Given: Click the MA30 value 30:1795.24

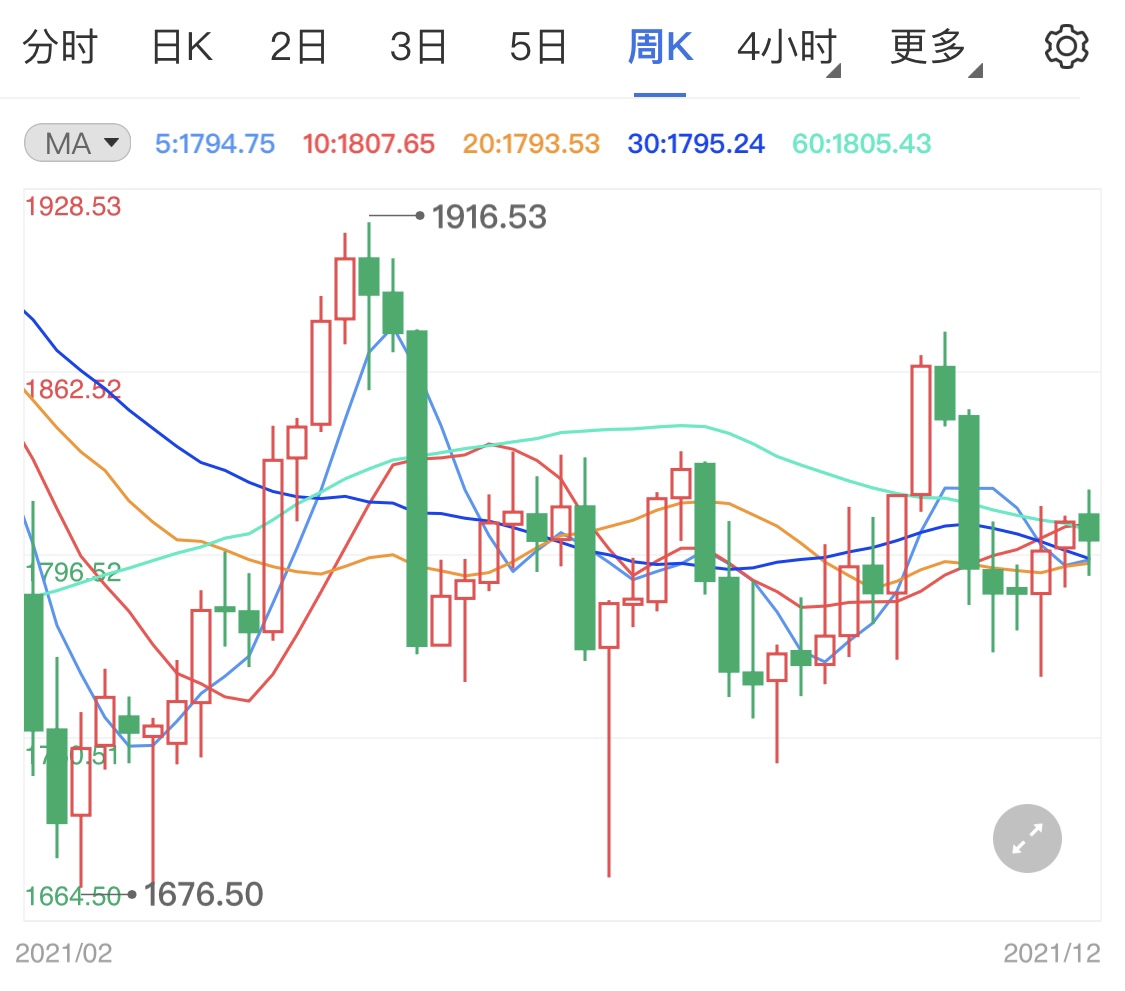Looking at the screenshot, I should click(x=696, y=144).
